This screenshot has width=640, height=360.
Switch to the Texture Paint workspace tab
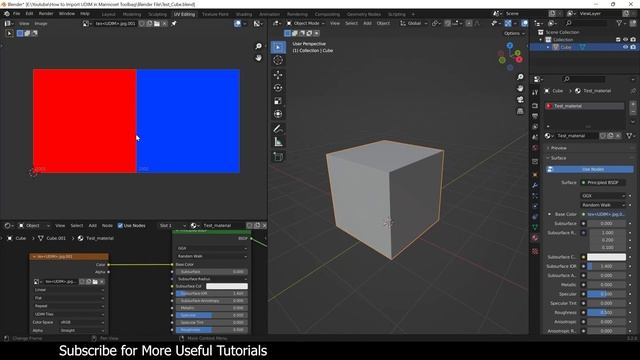(x=215, y=14)
